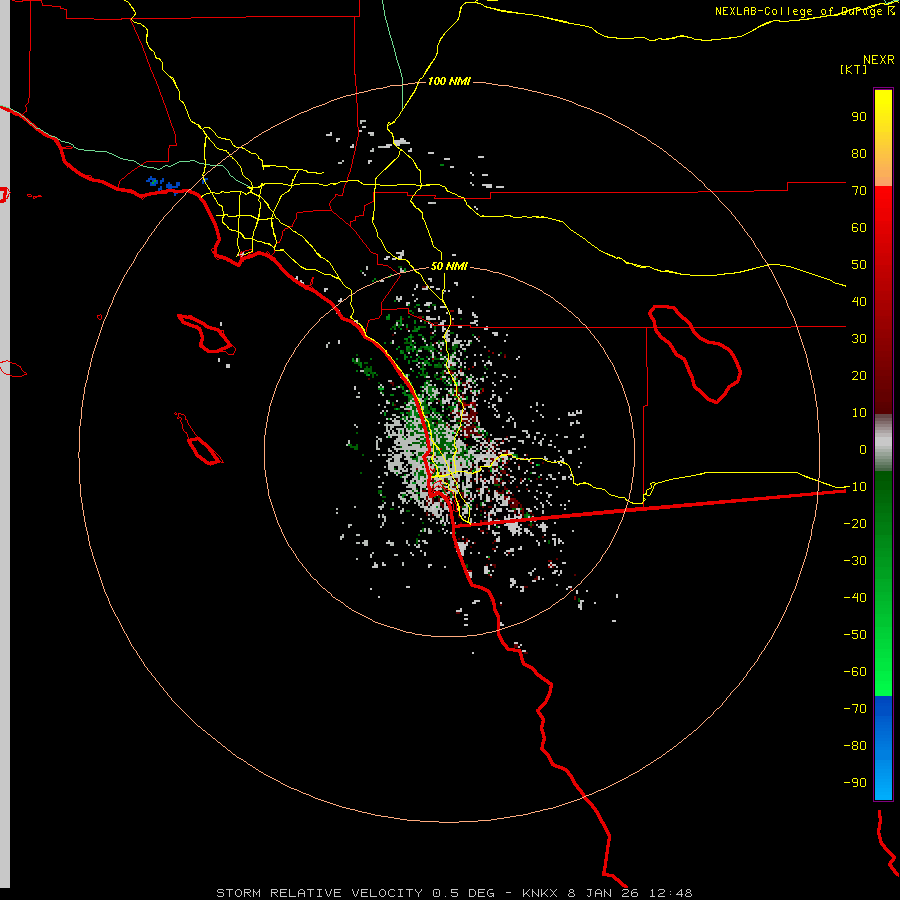
Task: Click the 70 value on velocity scale
Action: click(x=859, y=191)
